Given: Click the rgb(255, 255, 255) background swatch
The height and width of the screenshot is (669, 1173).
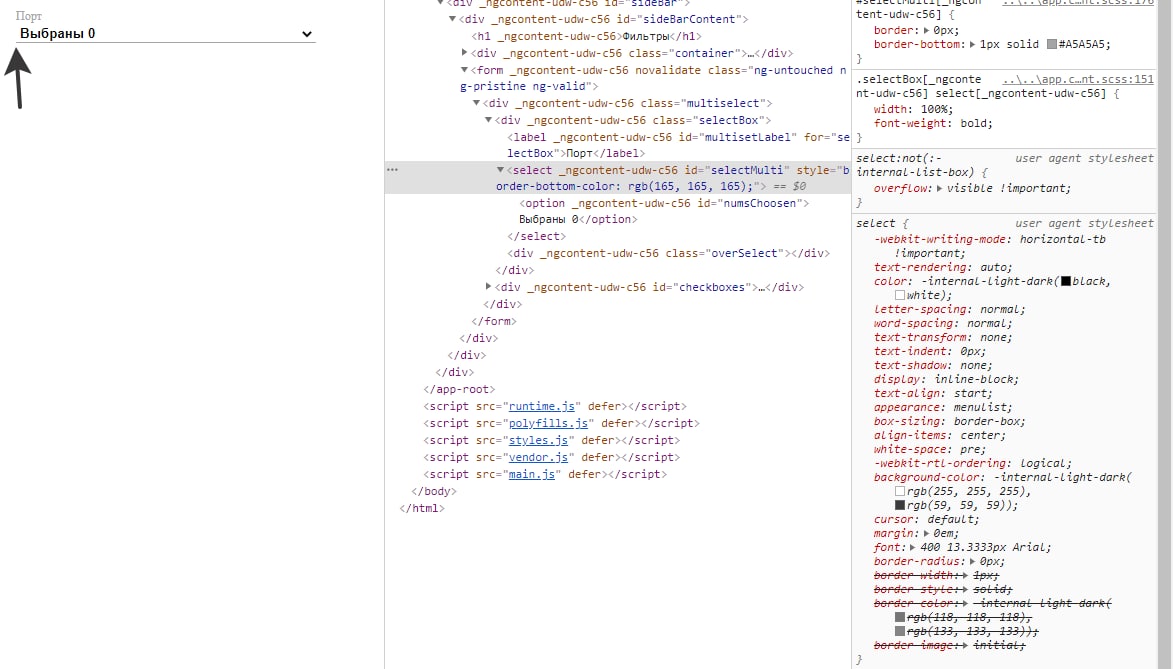Looking at the screenshot, I should pyautogui.click(x=900, y=492).
